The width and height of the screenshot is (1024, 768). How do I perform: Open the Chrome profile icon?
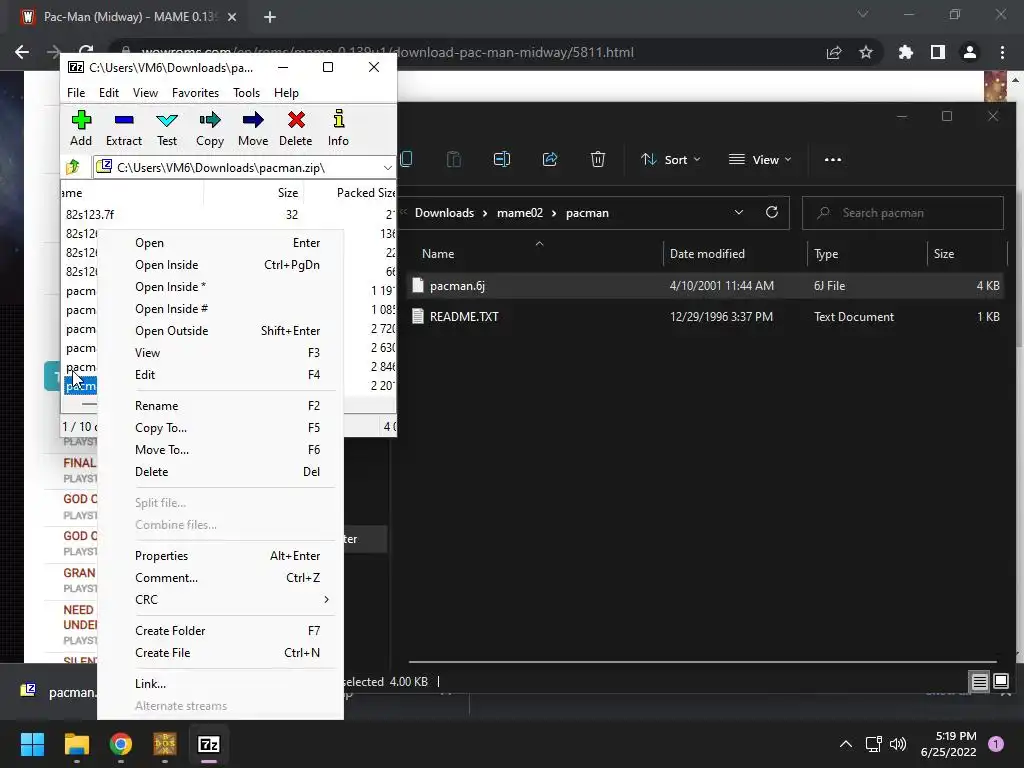click(x=970, y=52)
